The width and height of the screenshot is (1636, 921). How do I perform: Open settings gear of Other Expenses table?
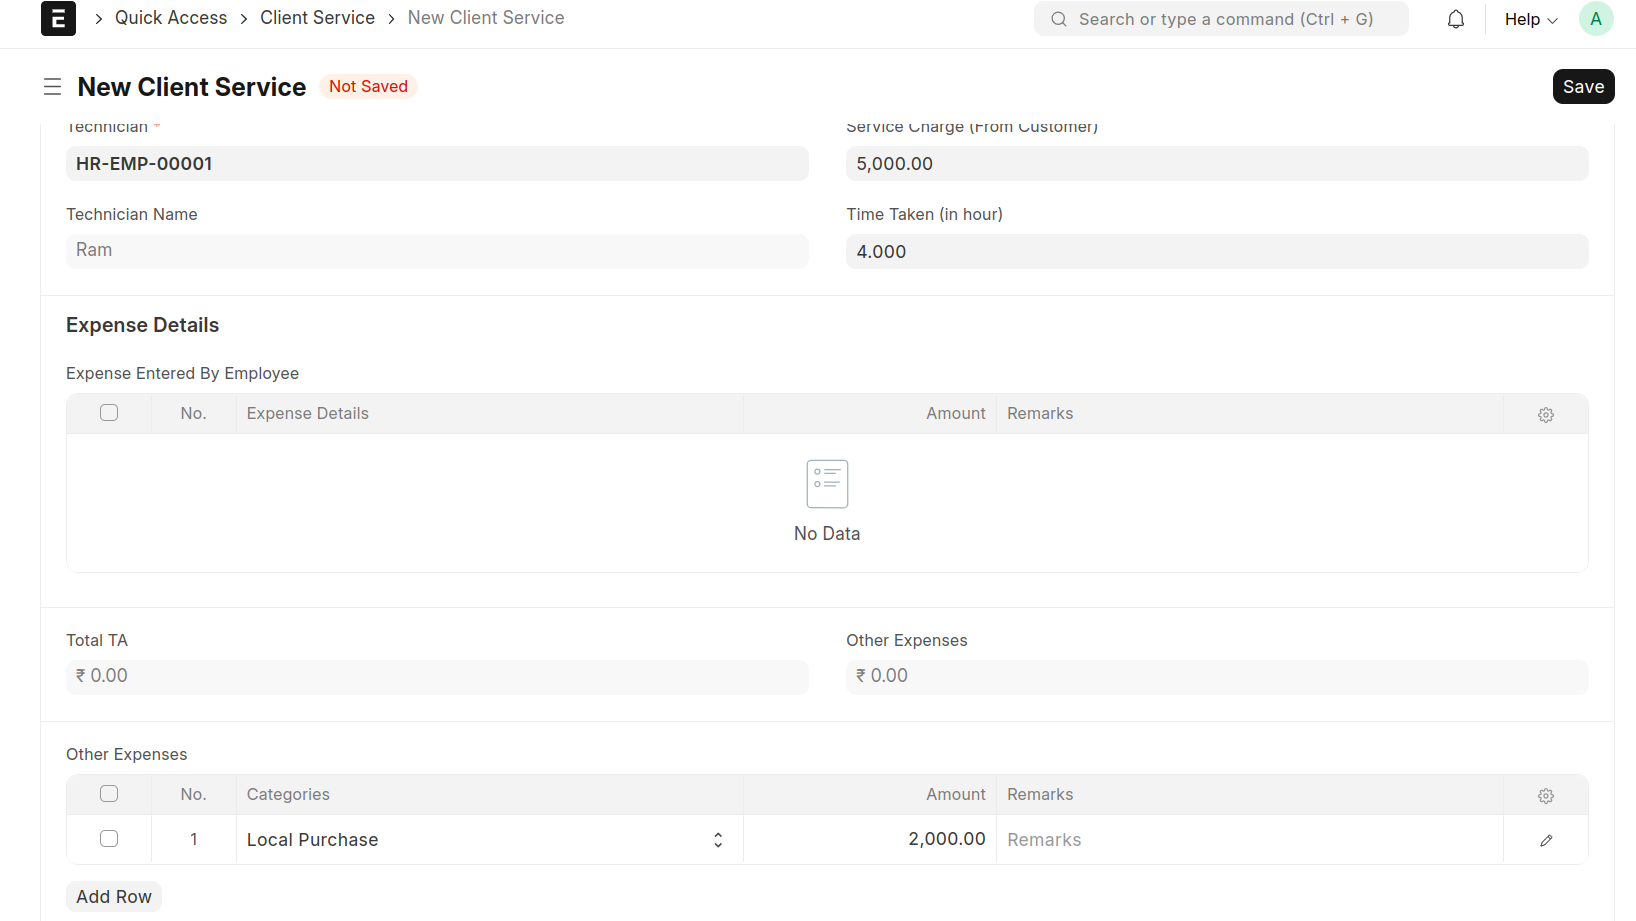pos(1545,795)
